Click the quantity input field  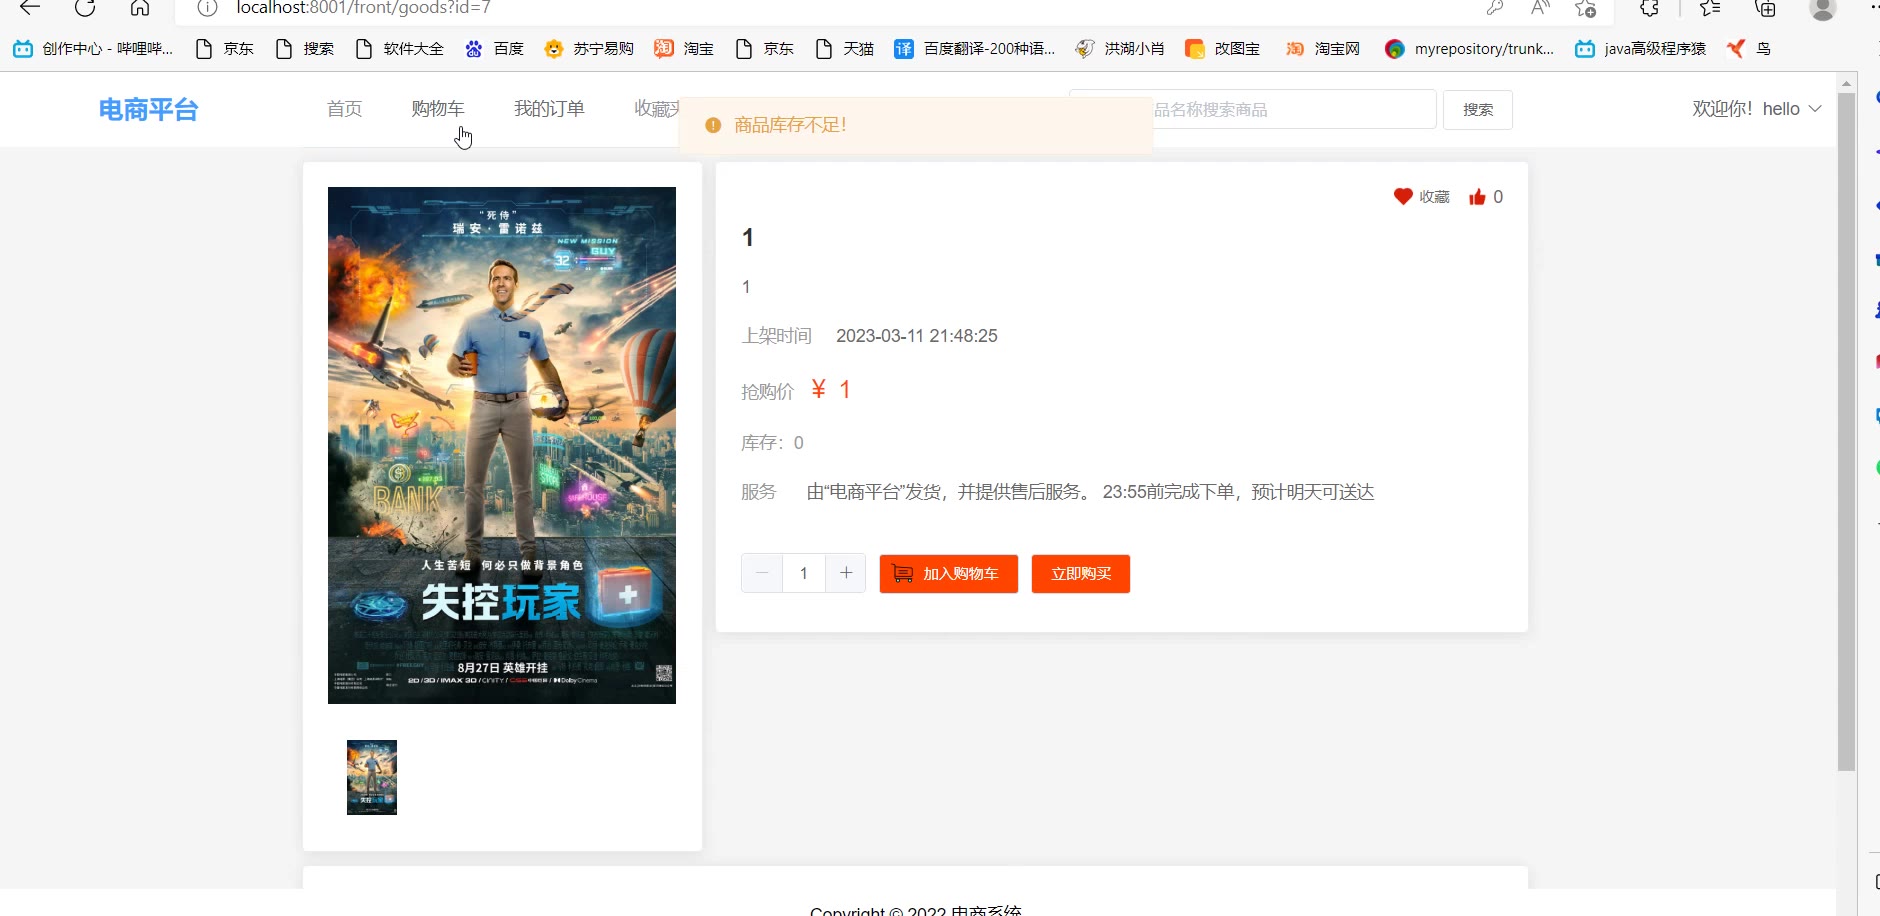[x=804, y=573]
